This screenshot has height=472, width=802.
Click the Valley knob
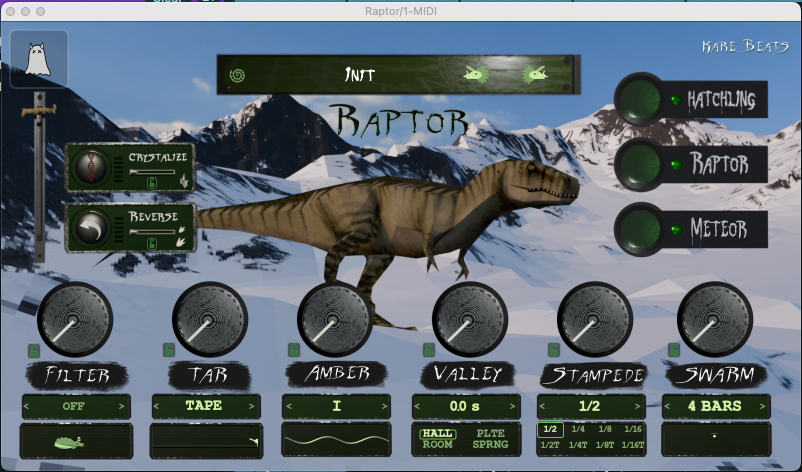470,320
